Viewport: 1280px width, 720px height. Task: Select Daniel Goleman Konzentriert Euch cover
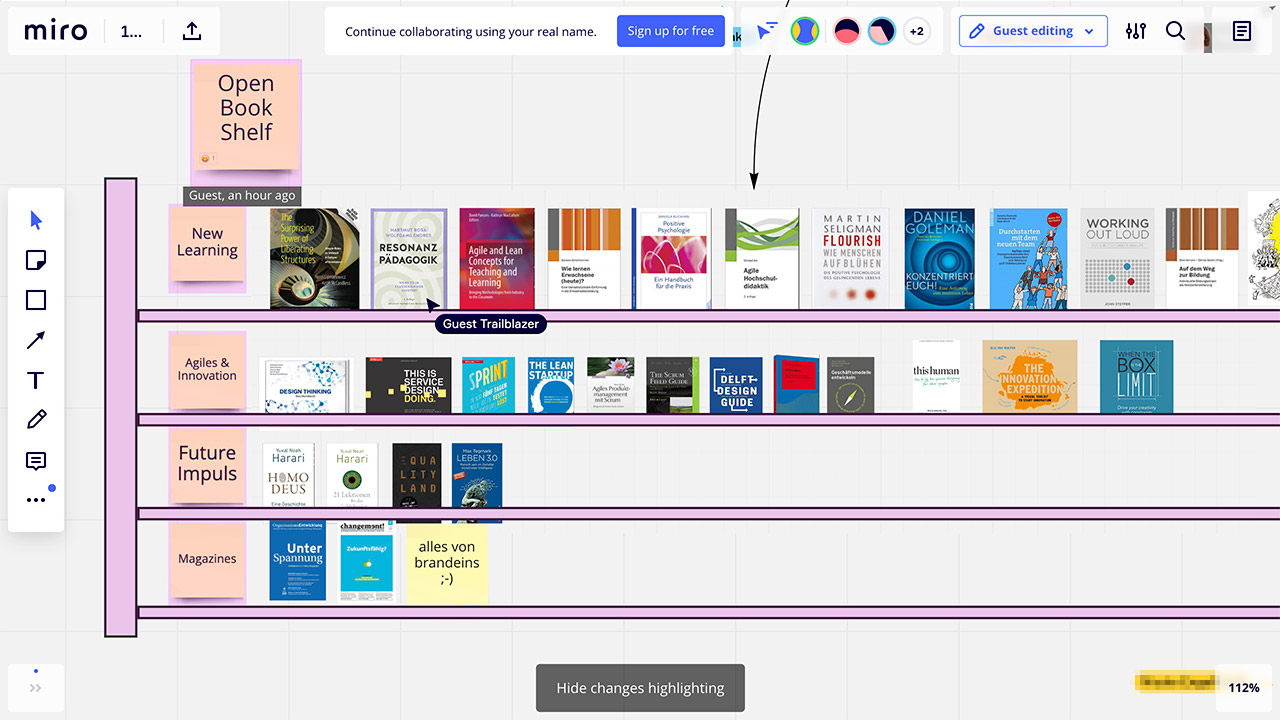[x=939, y=259]
